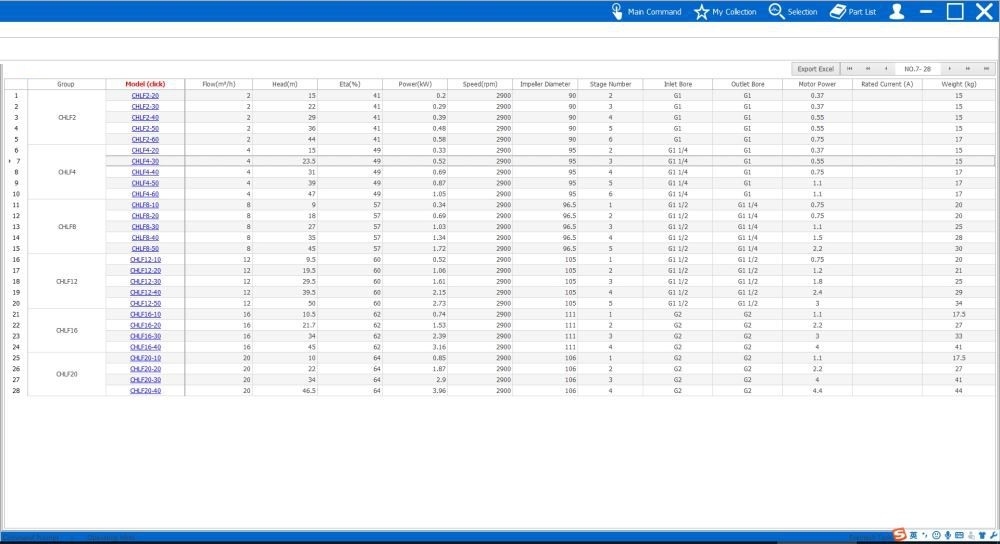This screenshot has width=1000, height=544.
Task: Open model link CHLF2-60
Action: 145,140
